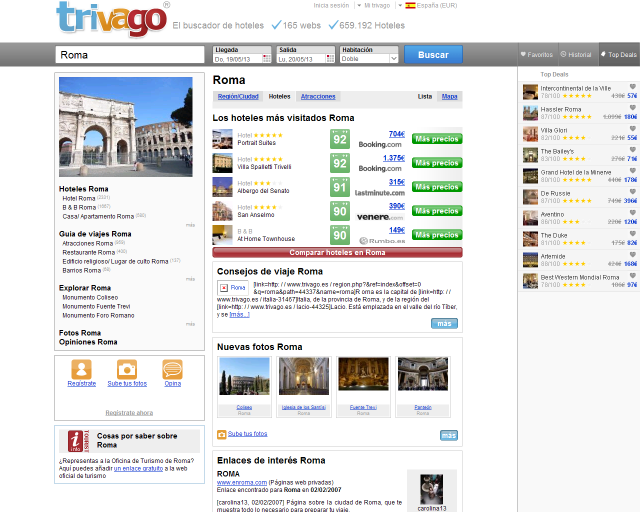This screenshot has height=512, width=640.
Task: Click the Buscar button
Action: 433,55
